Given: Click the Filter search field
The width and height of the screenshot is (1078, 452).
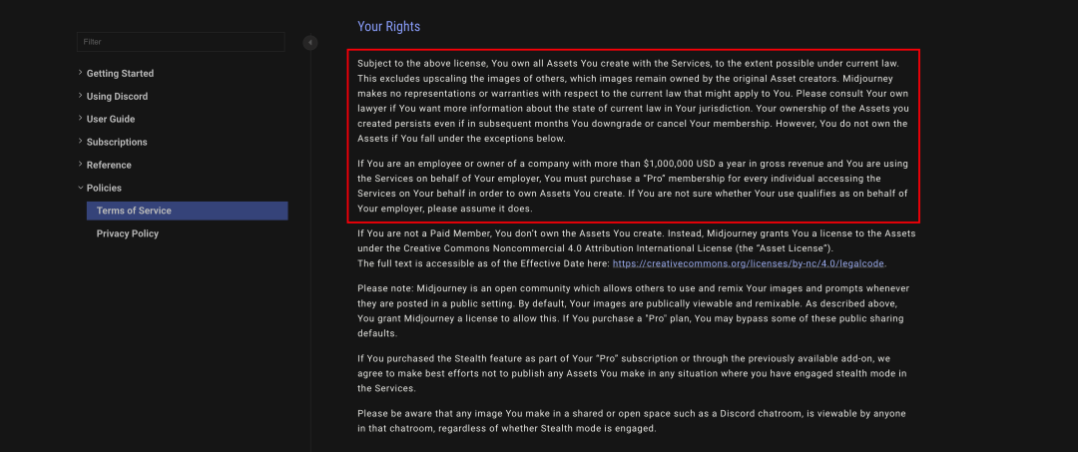Looking at the screenshot, I should coord(180,42).
